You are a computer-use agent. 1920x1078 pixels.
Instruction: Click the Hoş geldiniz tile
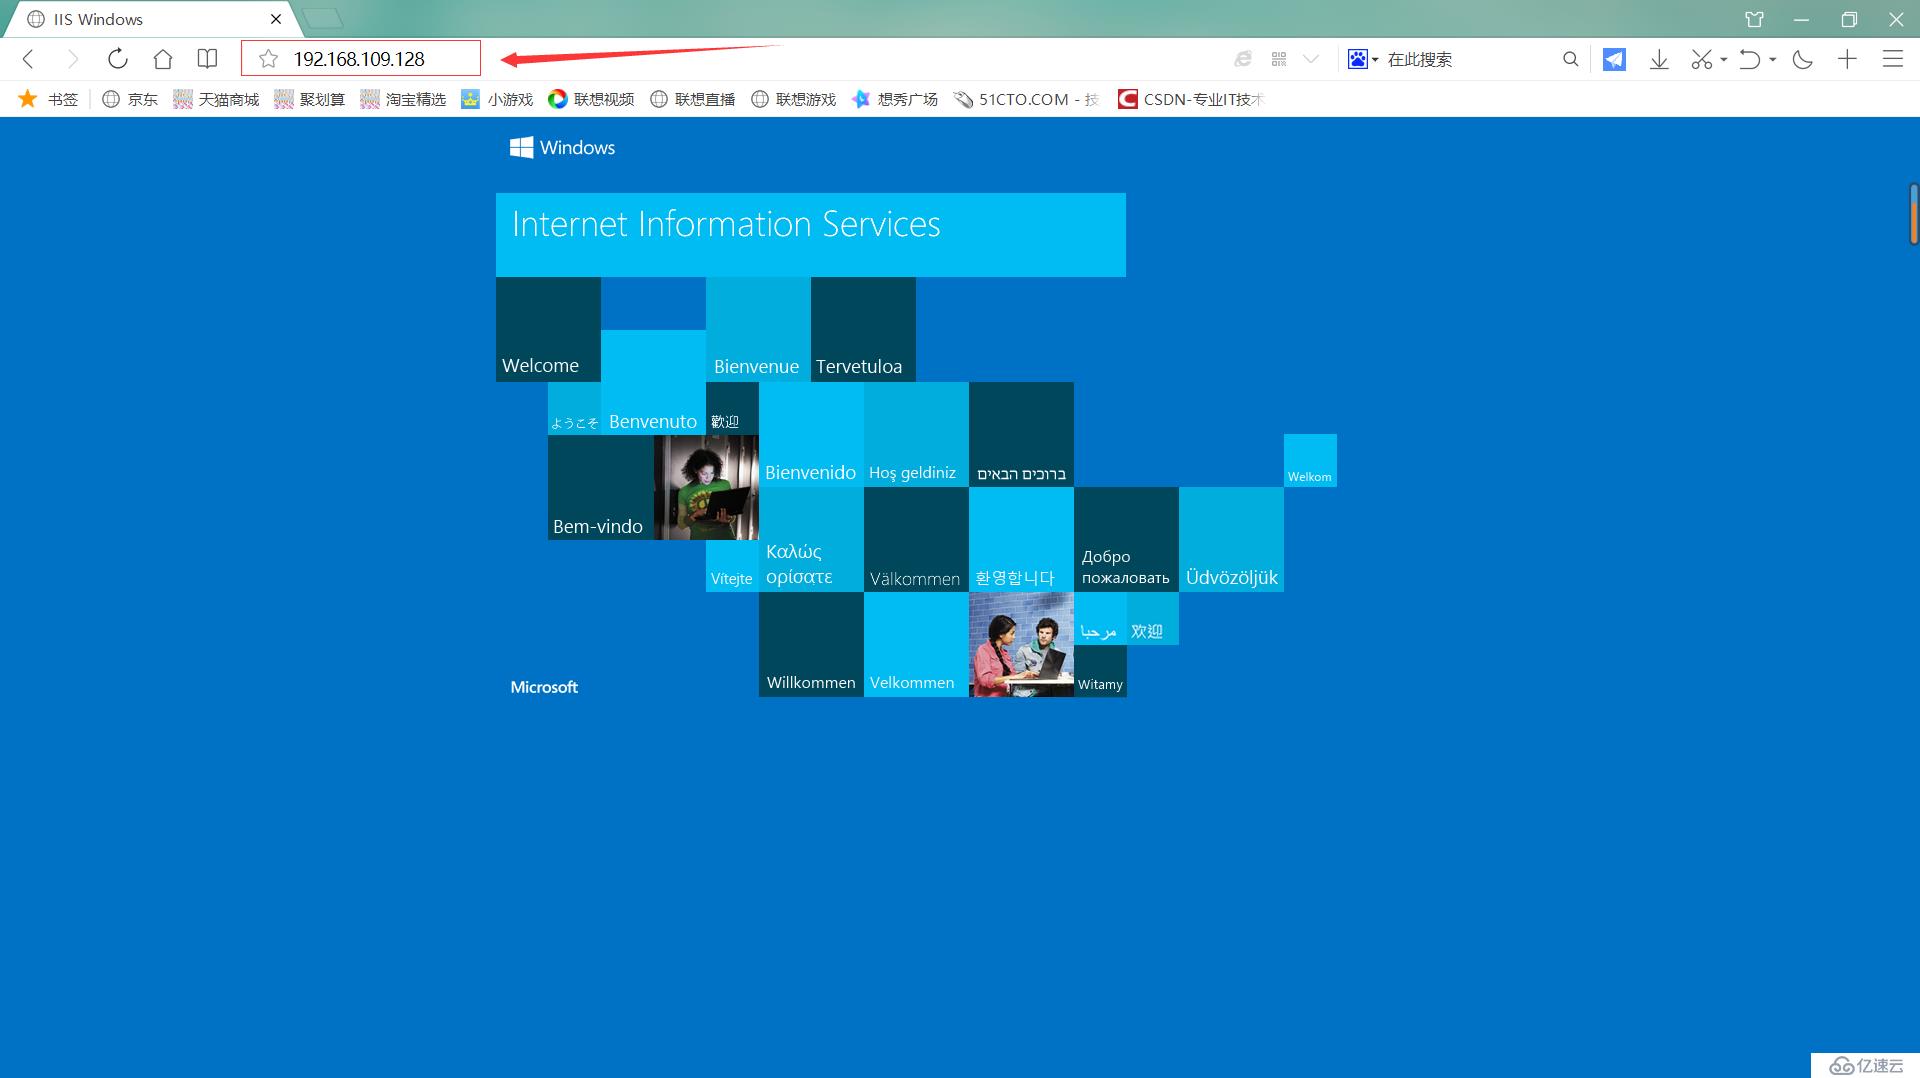pyautogui.click(x=916, y=434)
